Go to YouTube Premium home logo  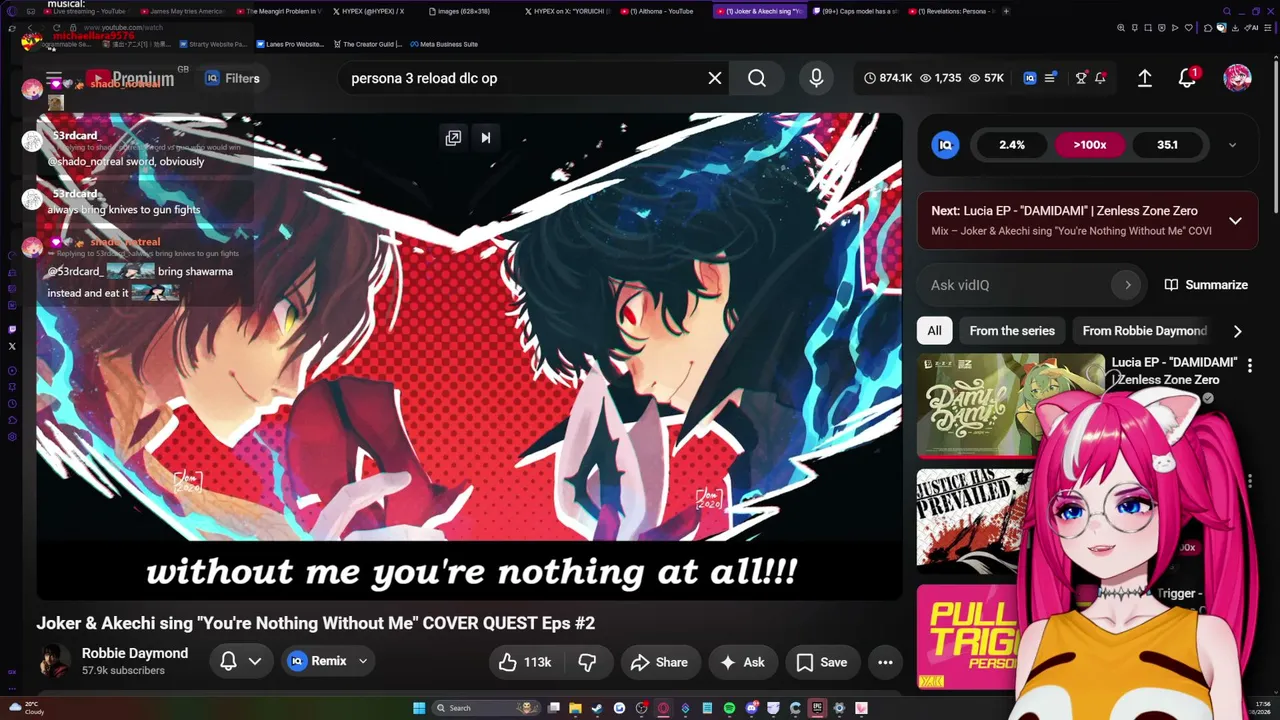pos(130,78)
